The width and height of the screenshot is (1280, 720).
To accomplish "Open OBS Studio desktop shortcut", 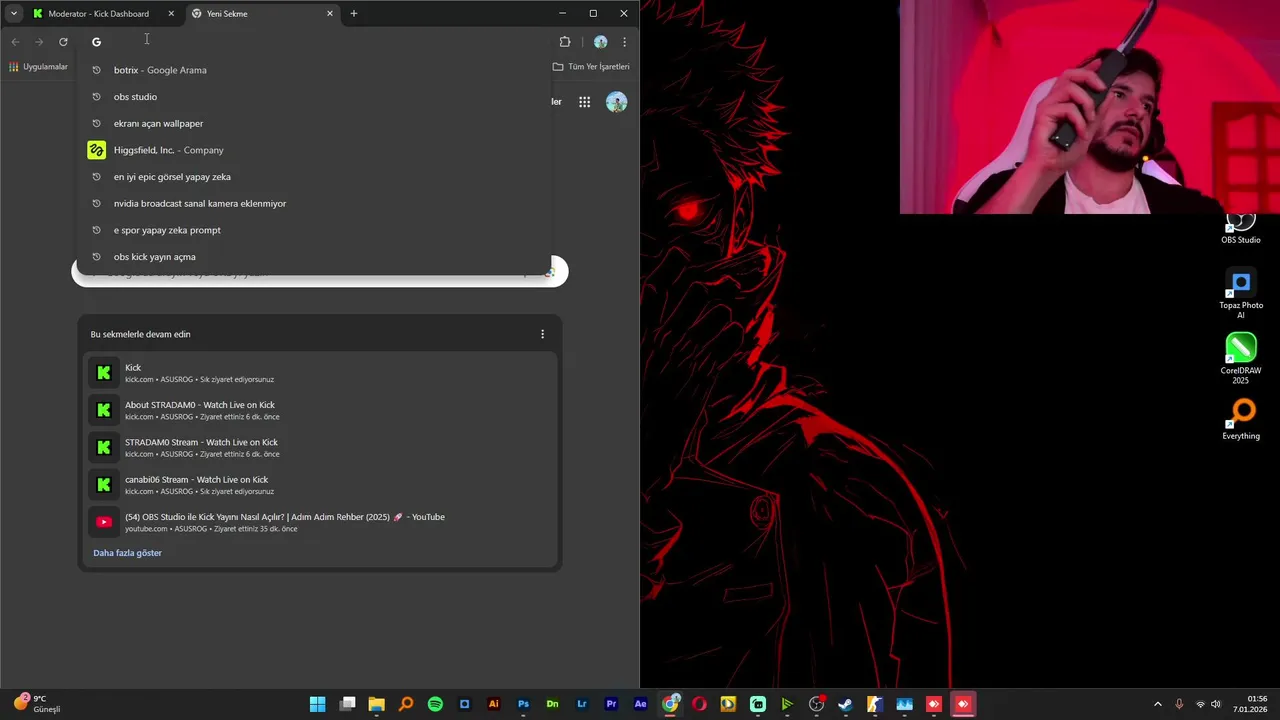I will [1241, 229].
